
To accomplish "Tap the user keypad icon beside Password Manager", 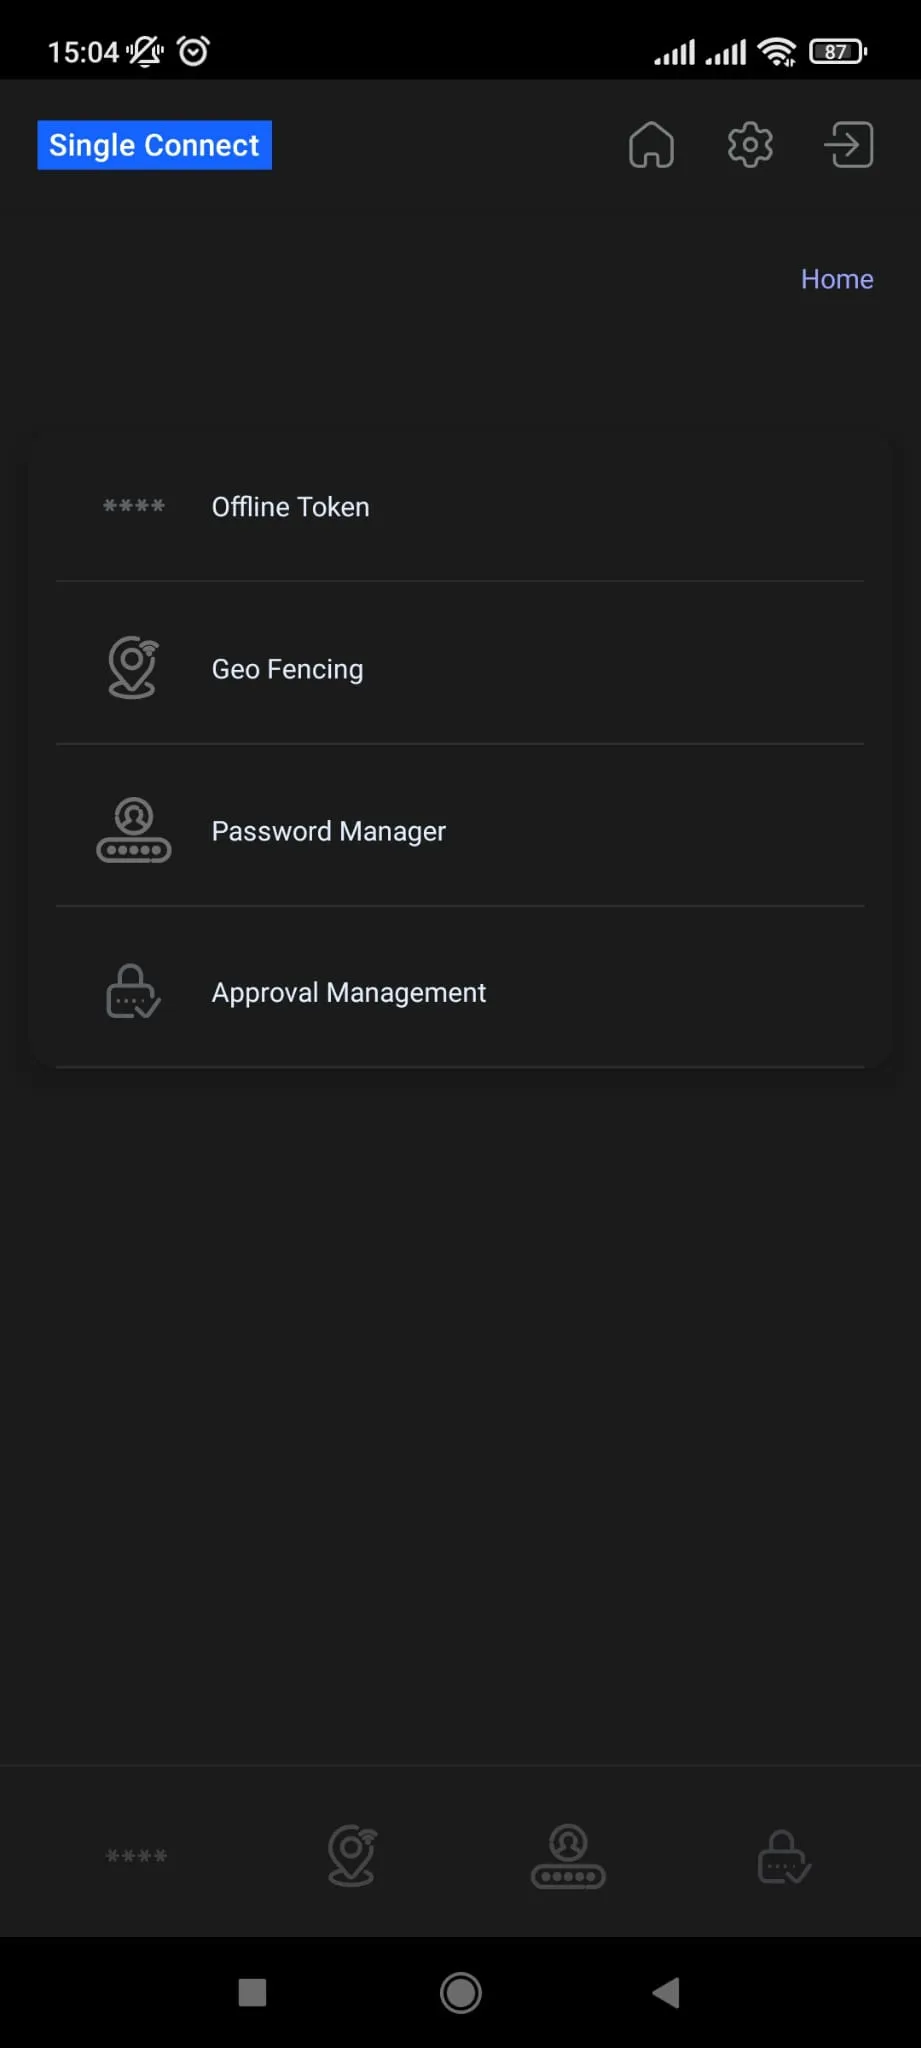I will coord(134,830).
